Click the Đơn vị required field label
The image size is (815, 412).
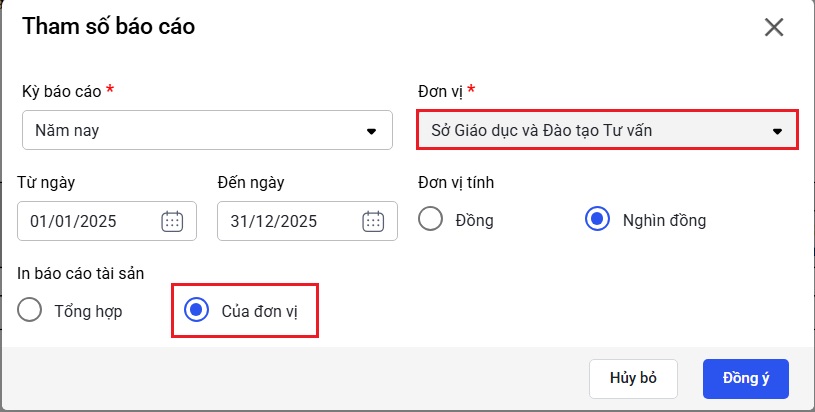(440, 91)
